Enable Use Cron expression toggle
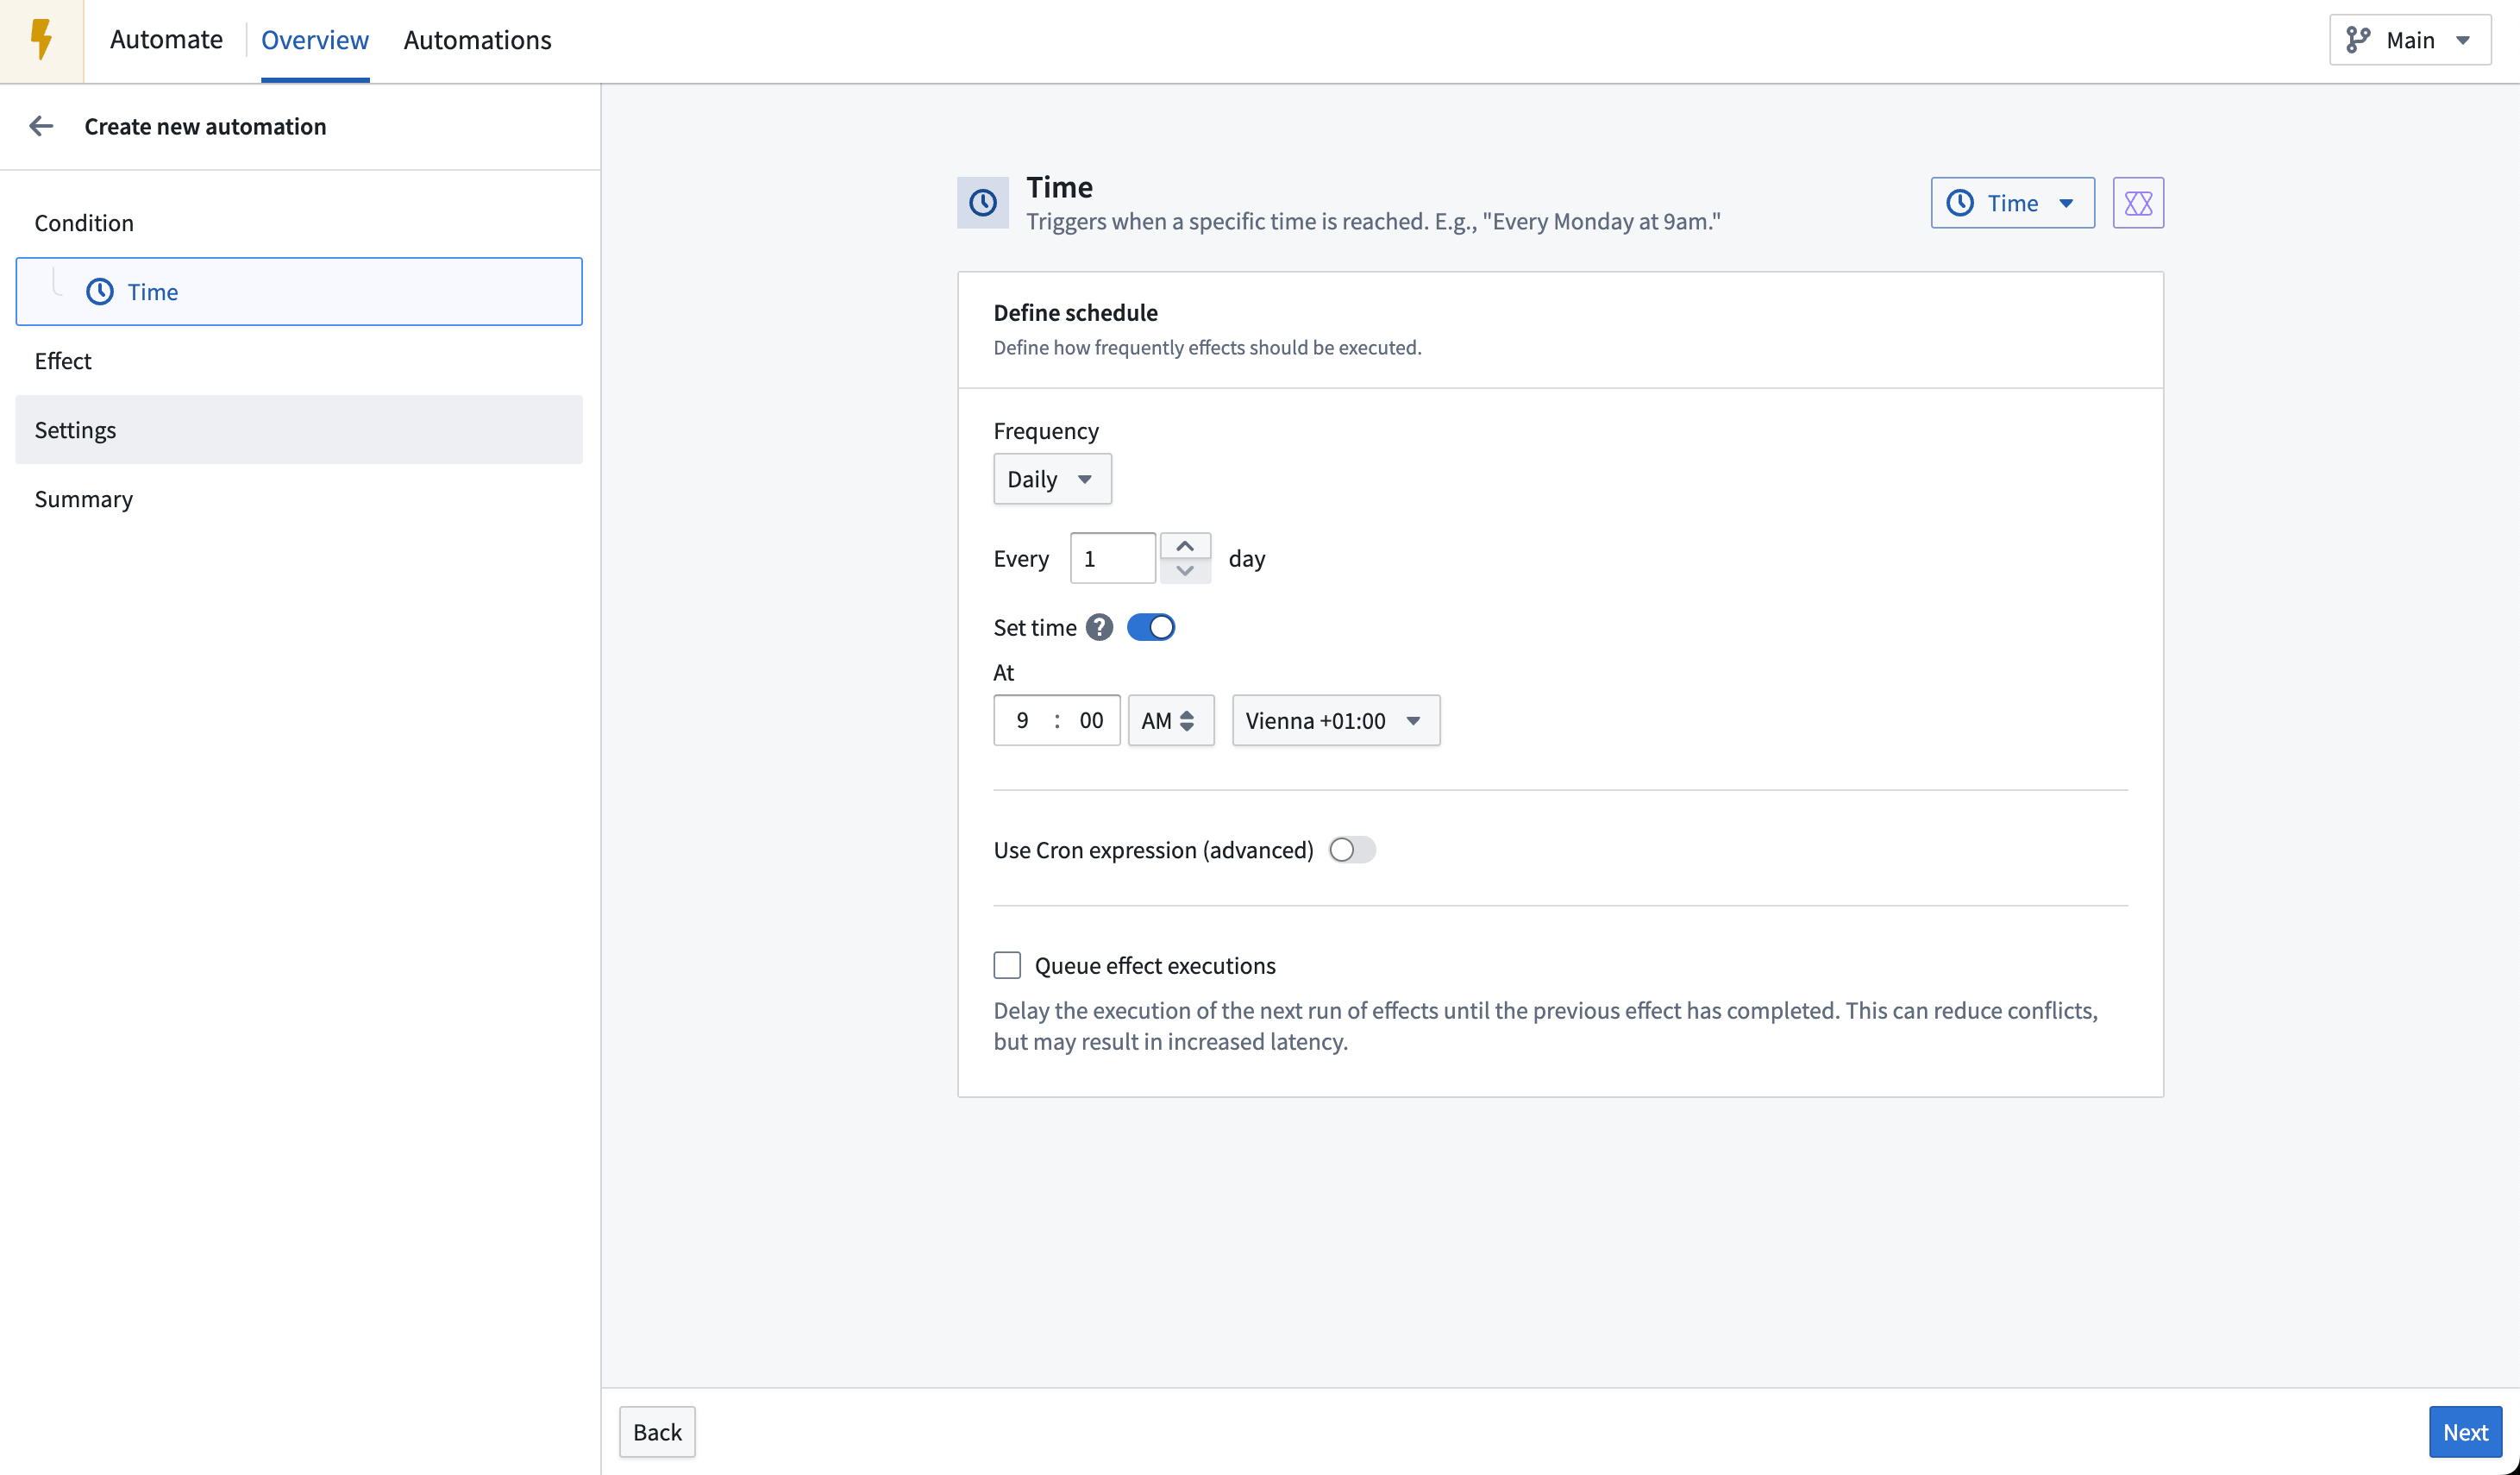This screenshot has width=2520, height=1475. coord(1352,849)
